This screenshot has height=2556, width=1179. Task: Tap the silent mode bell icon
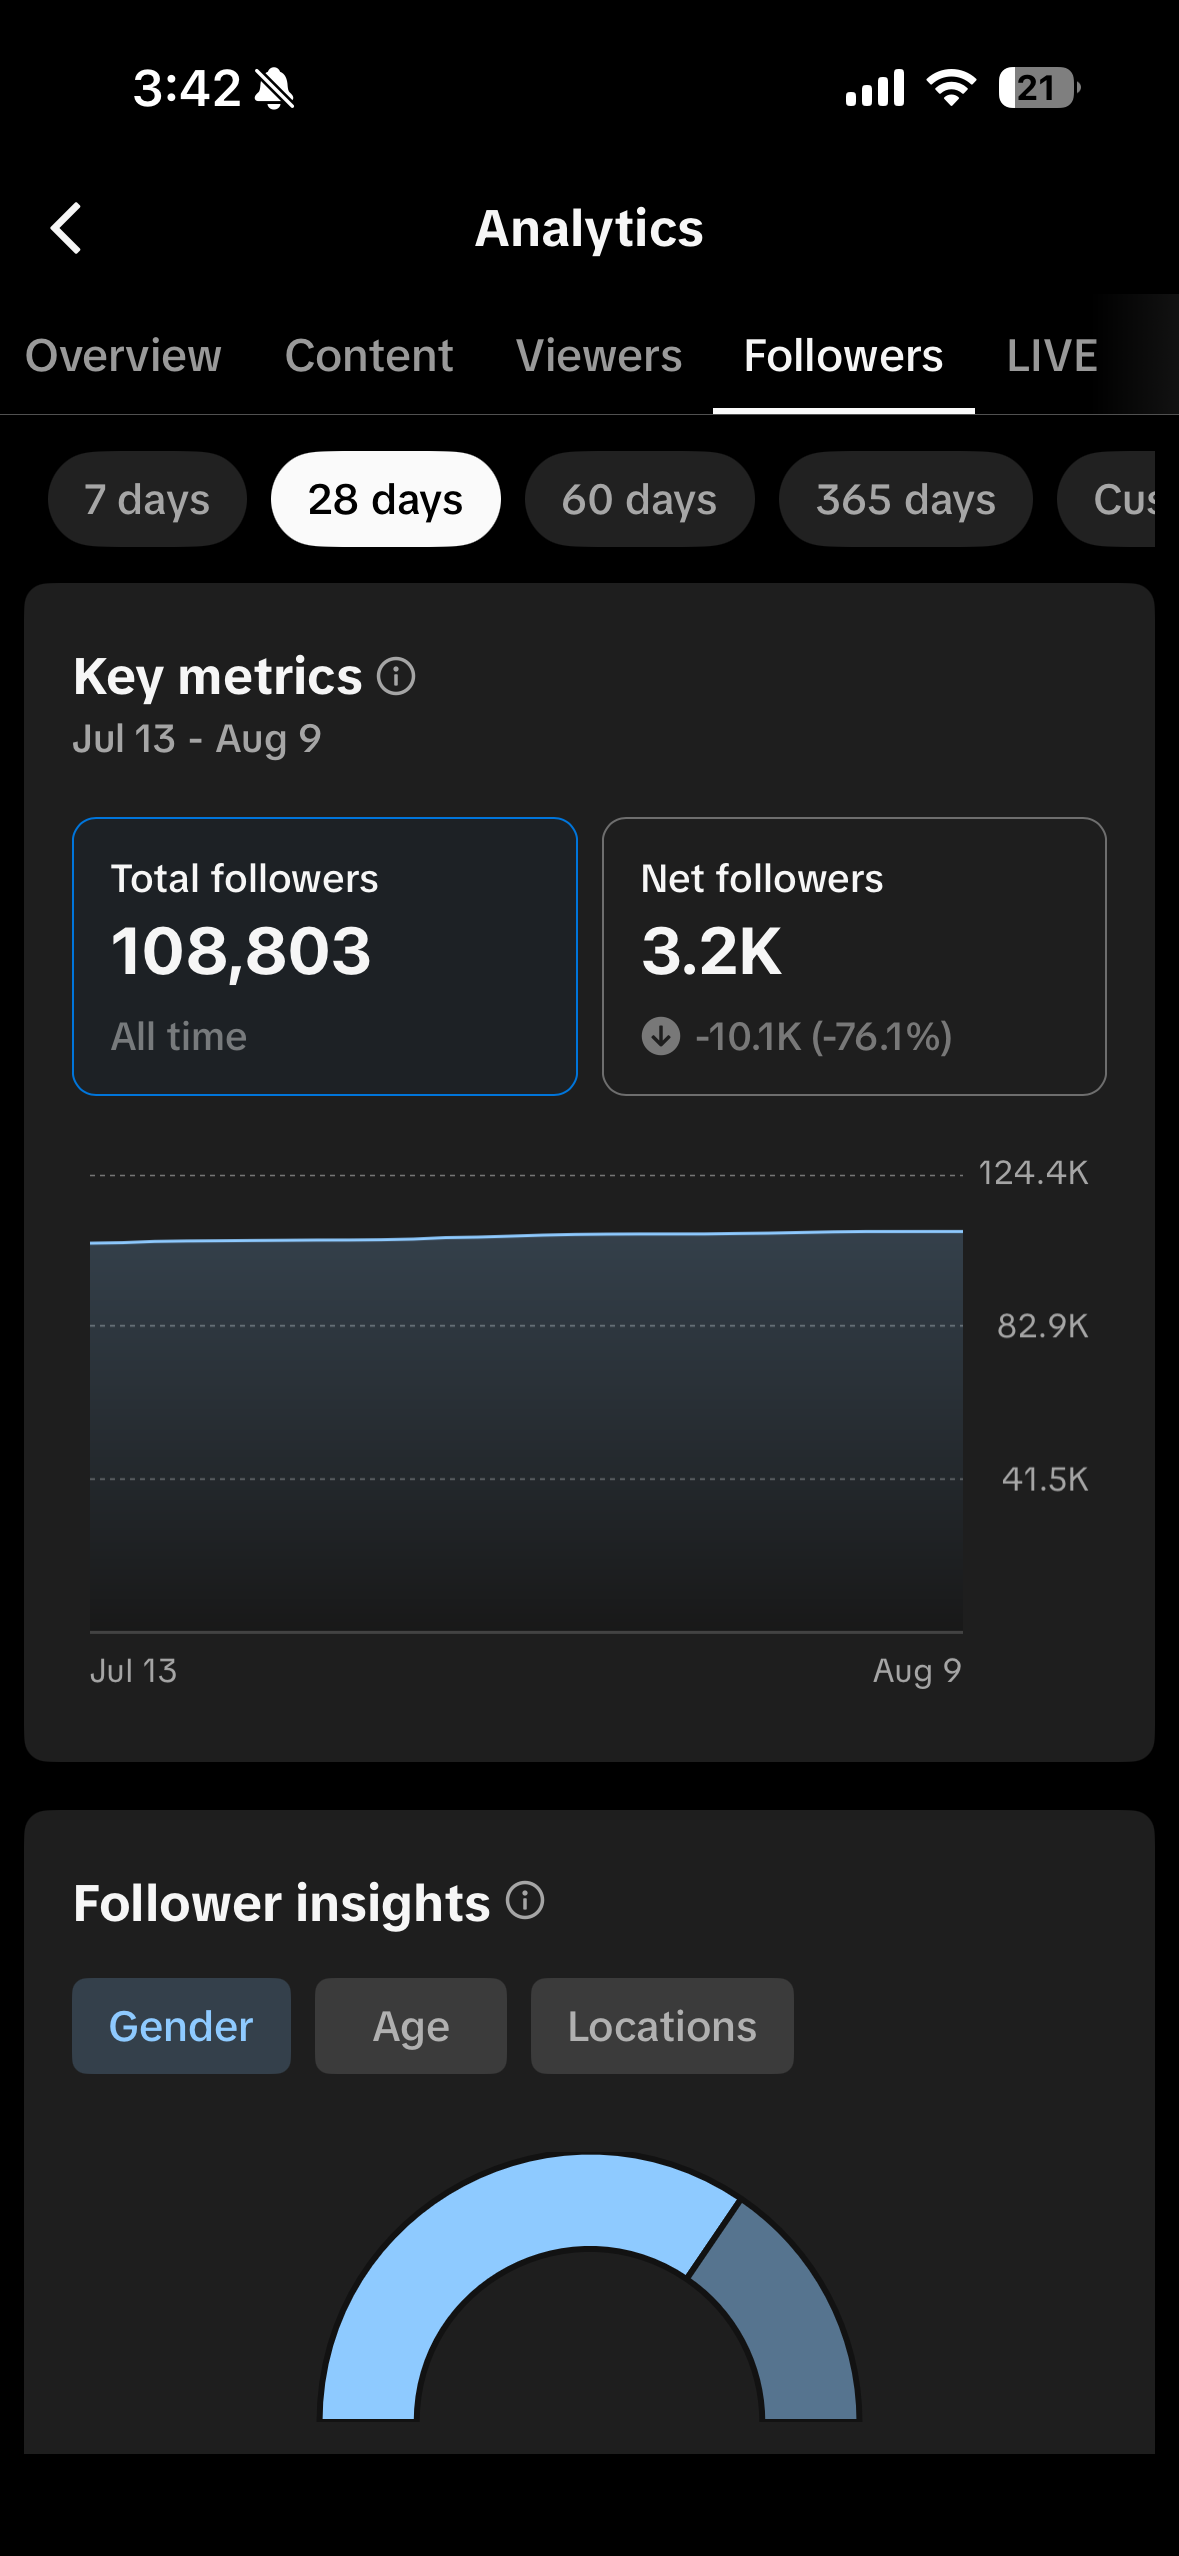[274, 88]
